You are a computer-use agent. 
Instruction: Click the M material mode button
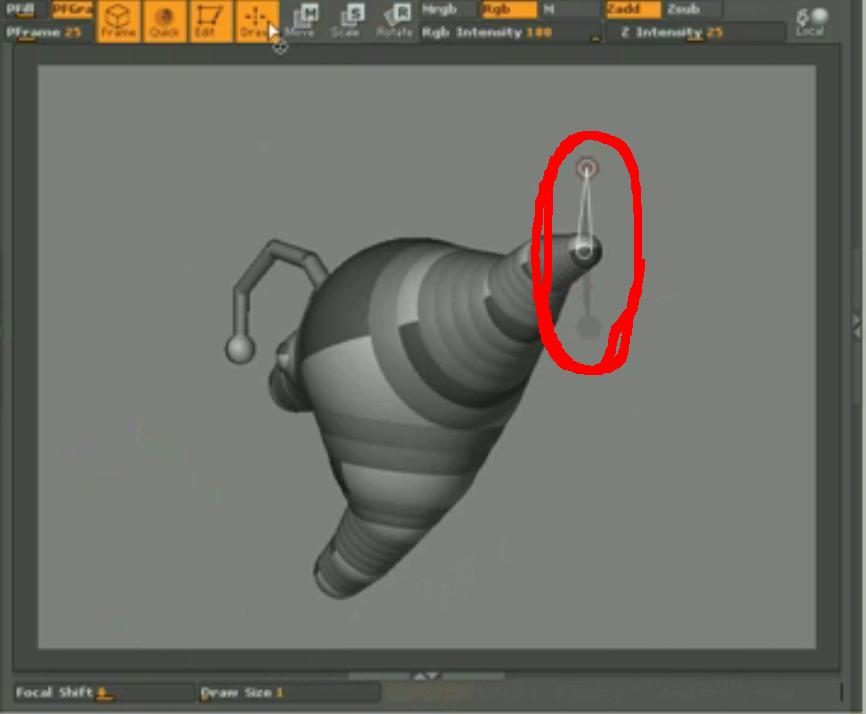point(568,10)
